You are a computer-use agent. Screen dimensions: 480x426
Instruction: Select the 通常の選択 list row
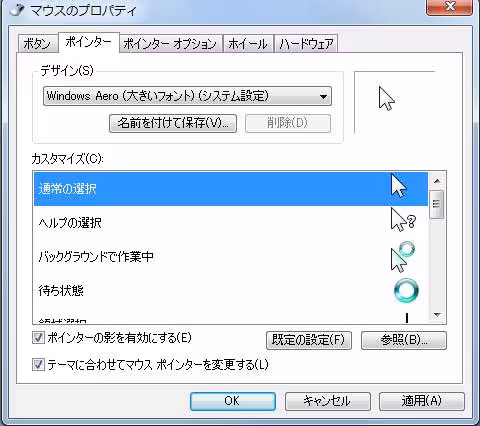(231, 189)
